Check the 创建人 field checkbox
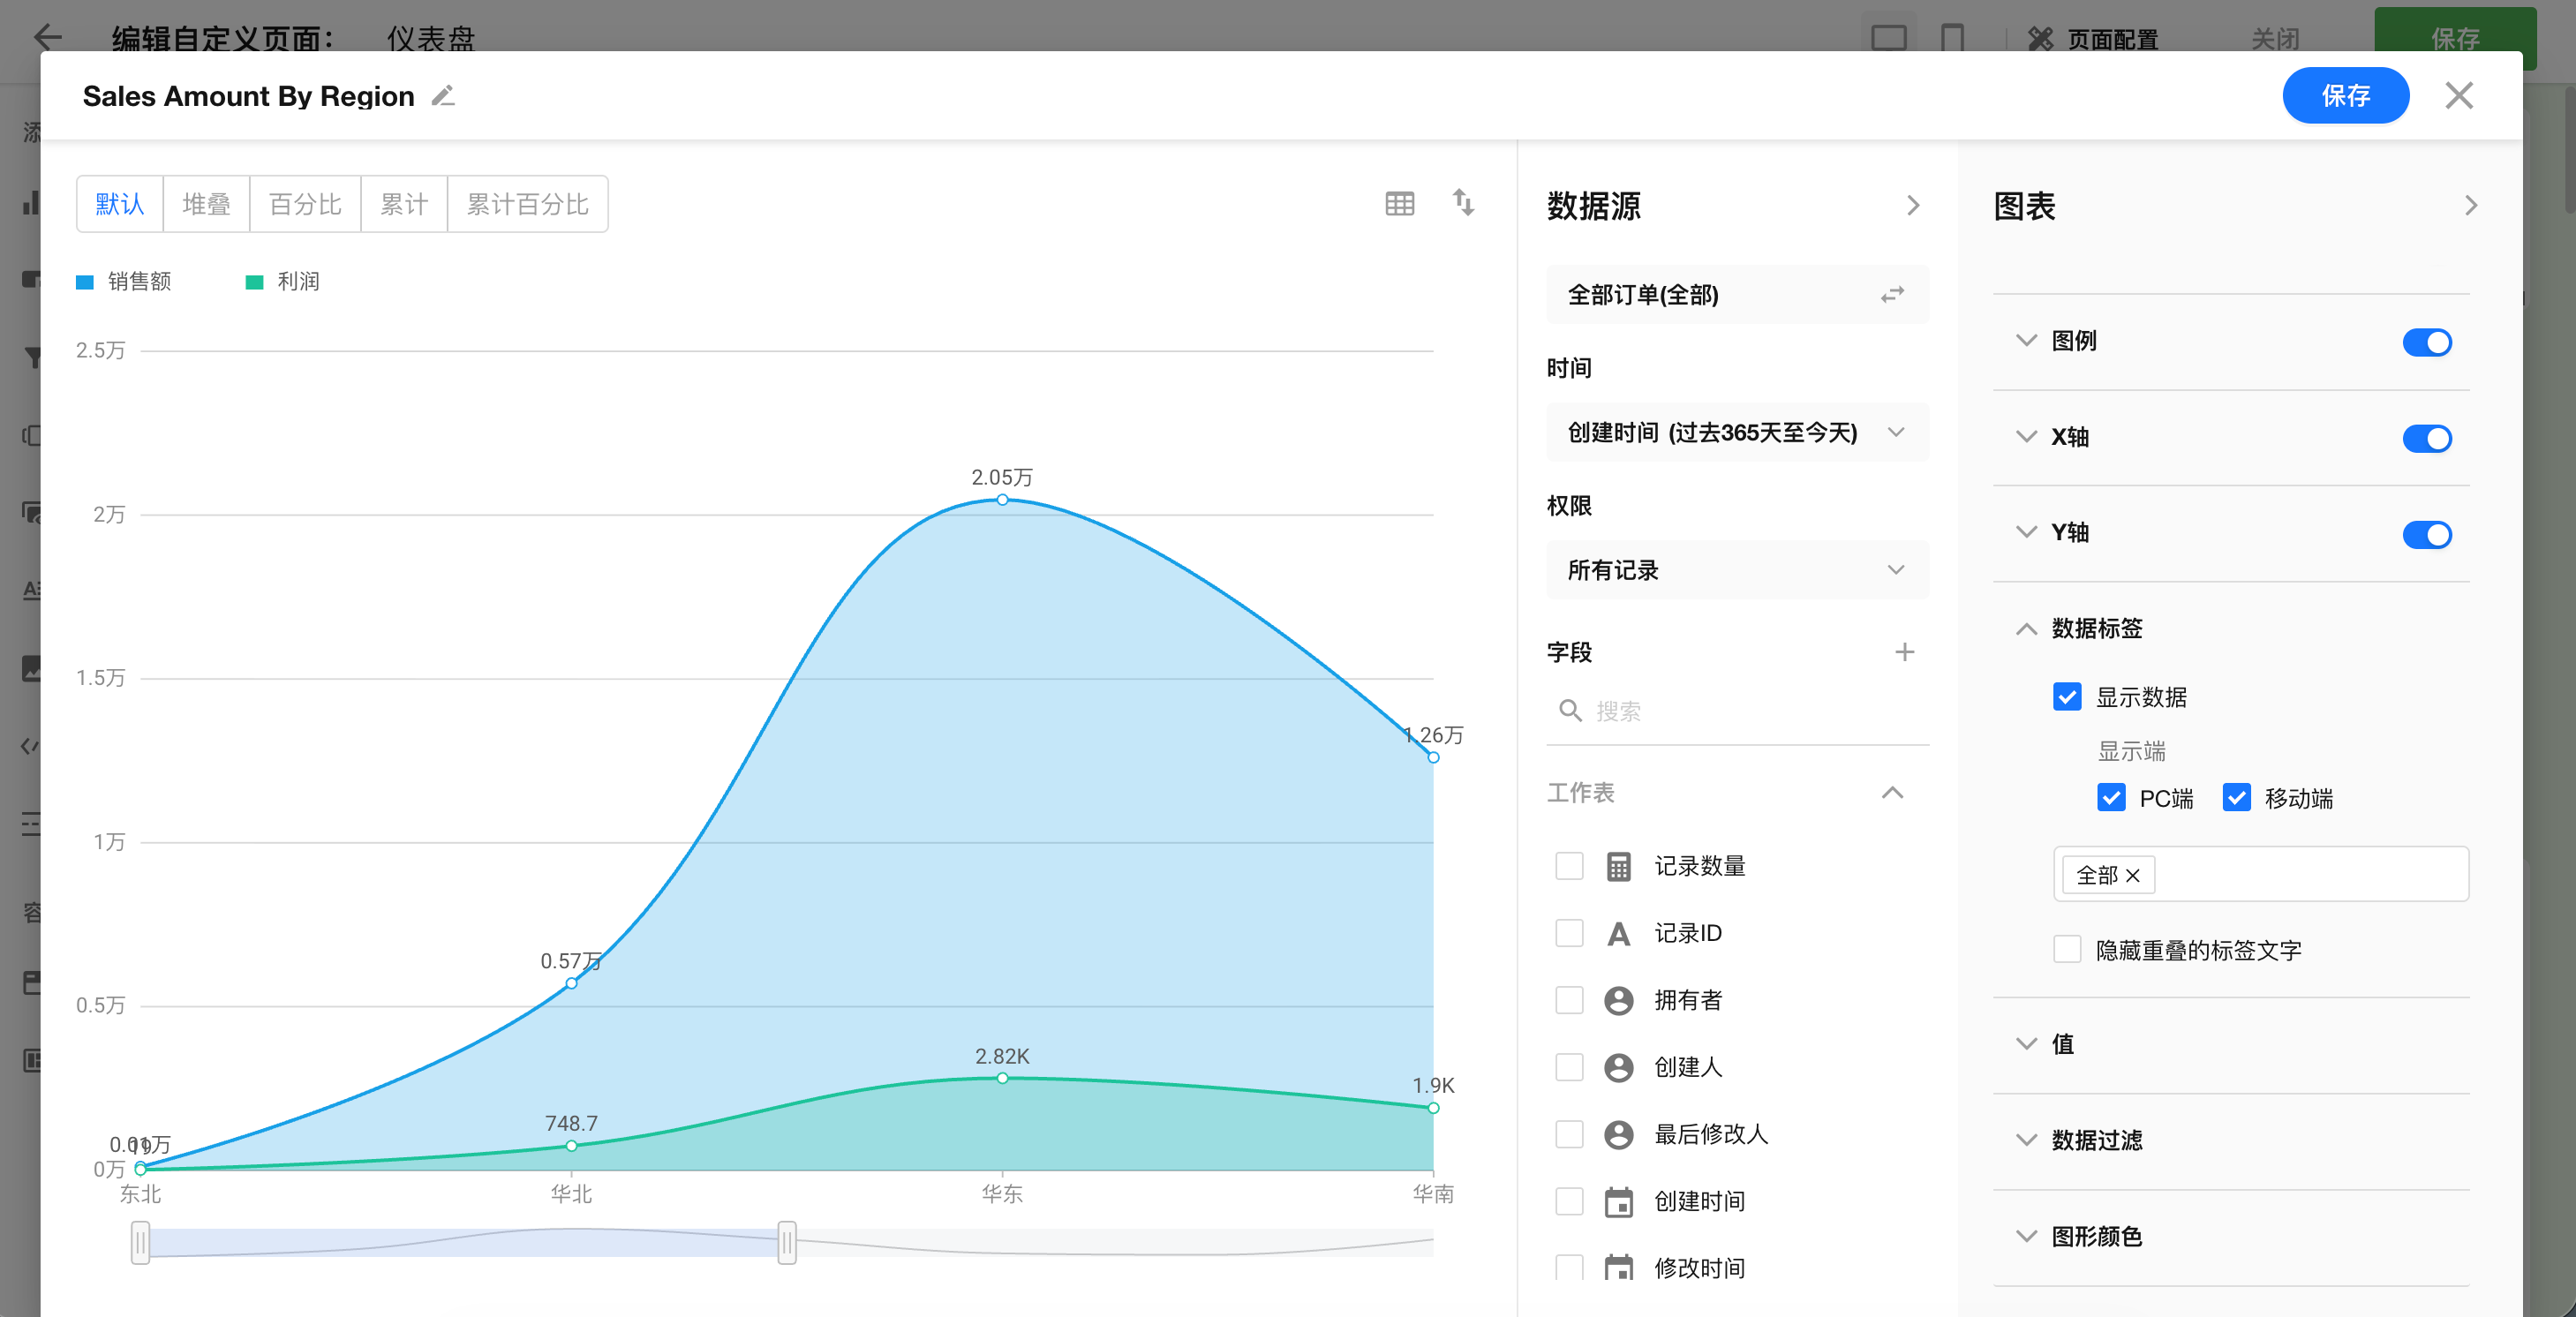The height and width of the screenshot is (1317, 2576). click(1569, 1067)
